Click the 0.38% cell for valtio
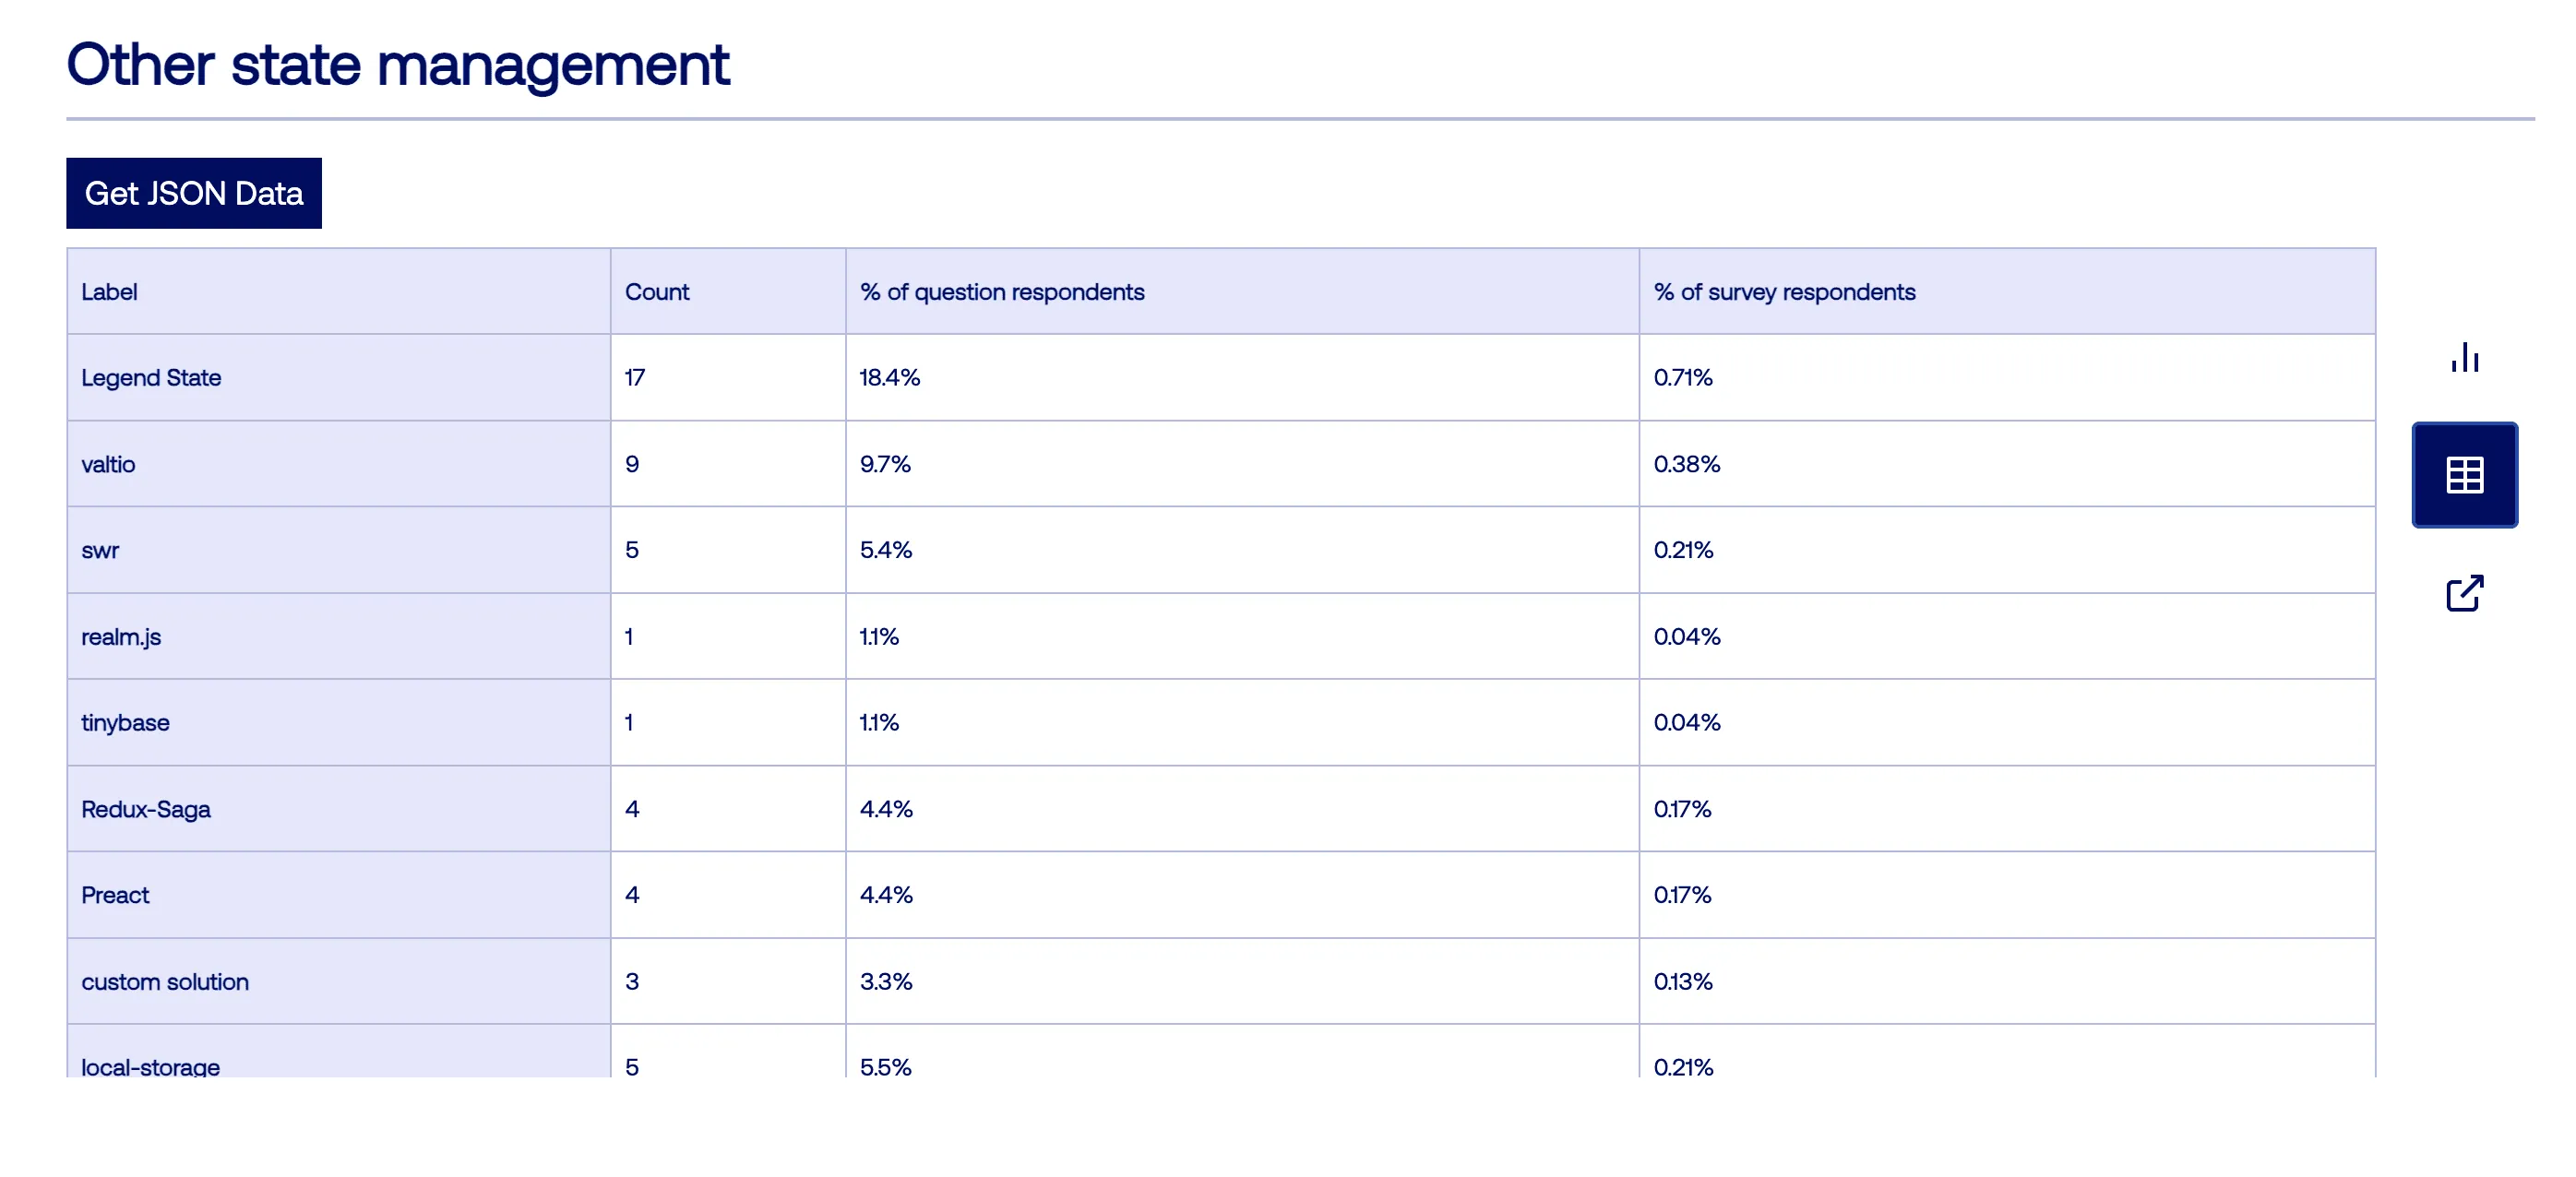The height and width of the screenshot is (1177, 2576). pyautogui.click(x=1687, y=464)
